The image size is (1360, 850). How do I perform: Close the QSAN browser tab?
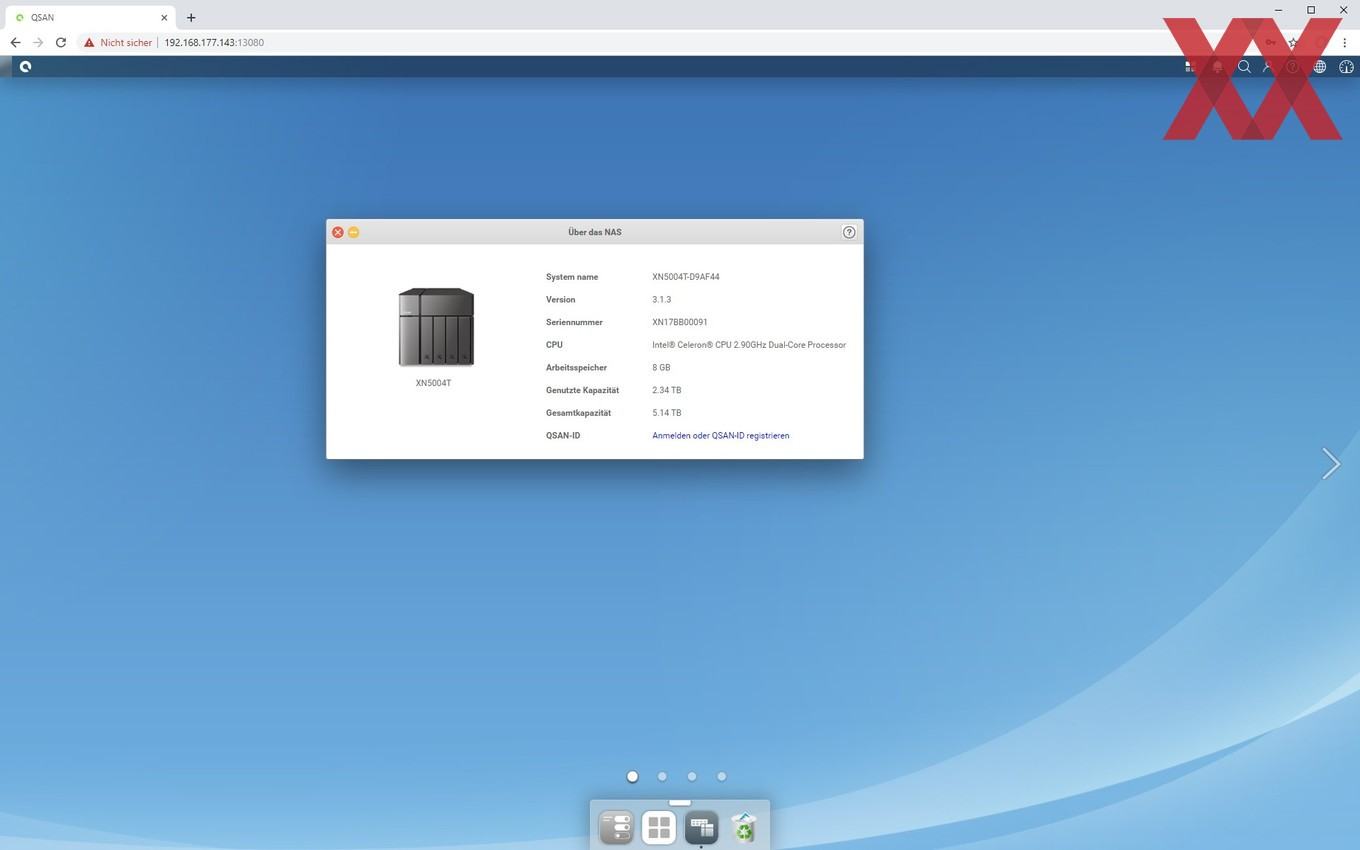(x=164, y=17)
